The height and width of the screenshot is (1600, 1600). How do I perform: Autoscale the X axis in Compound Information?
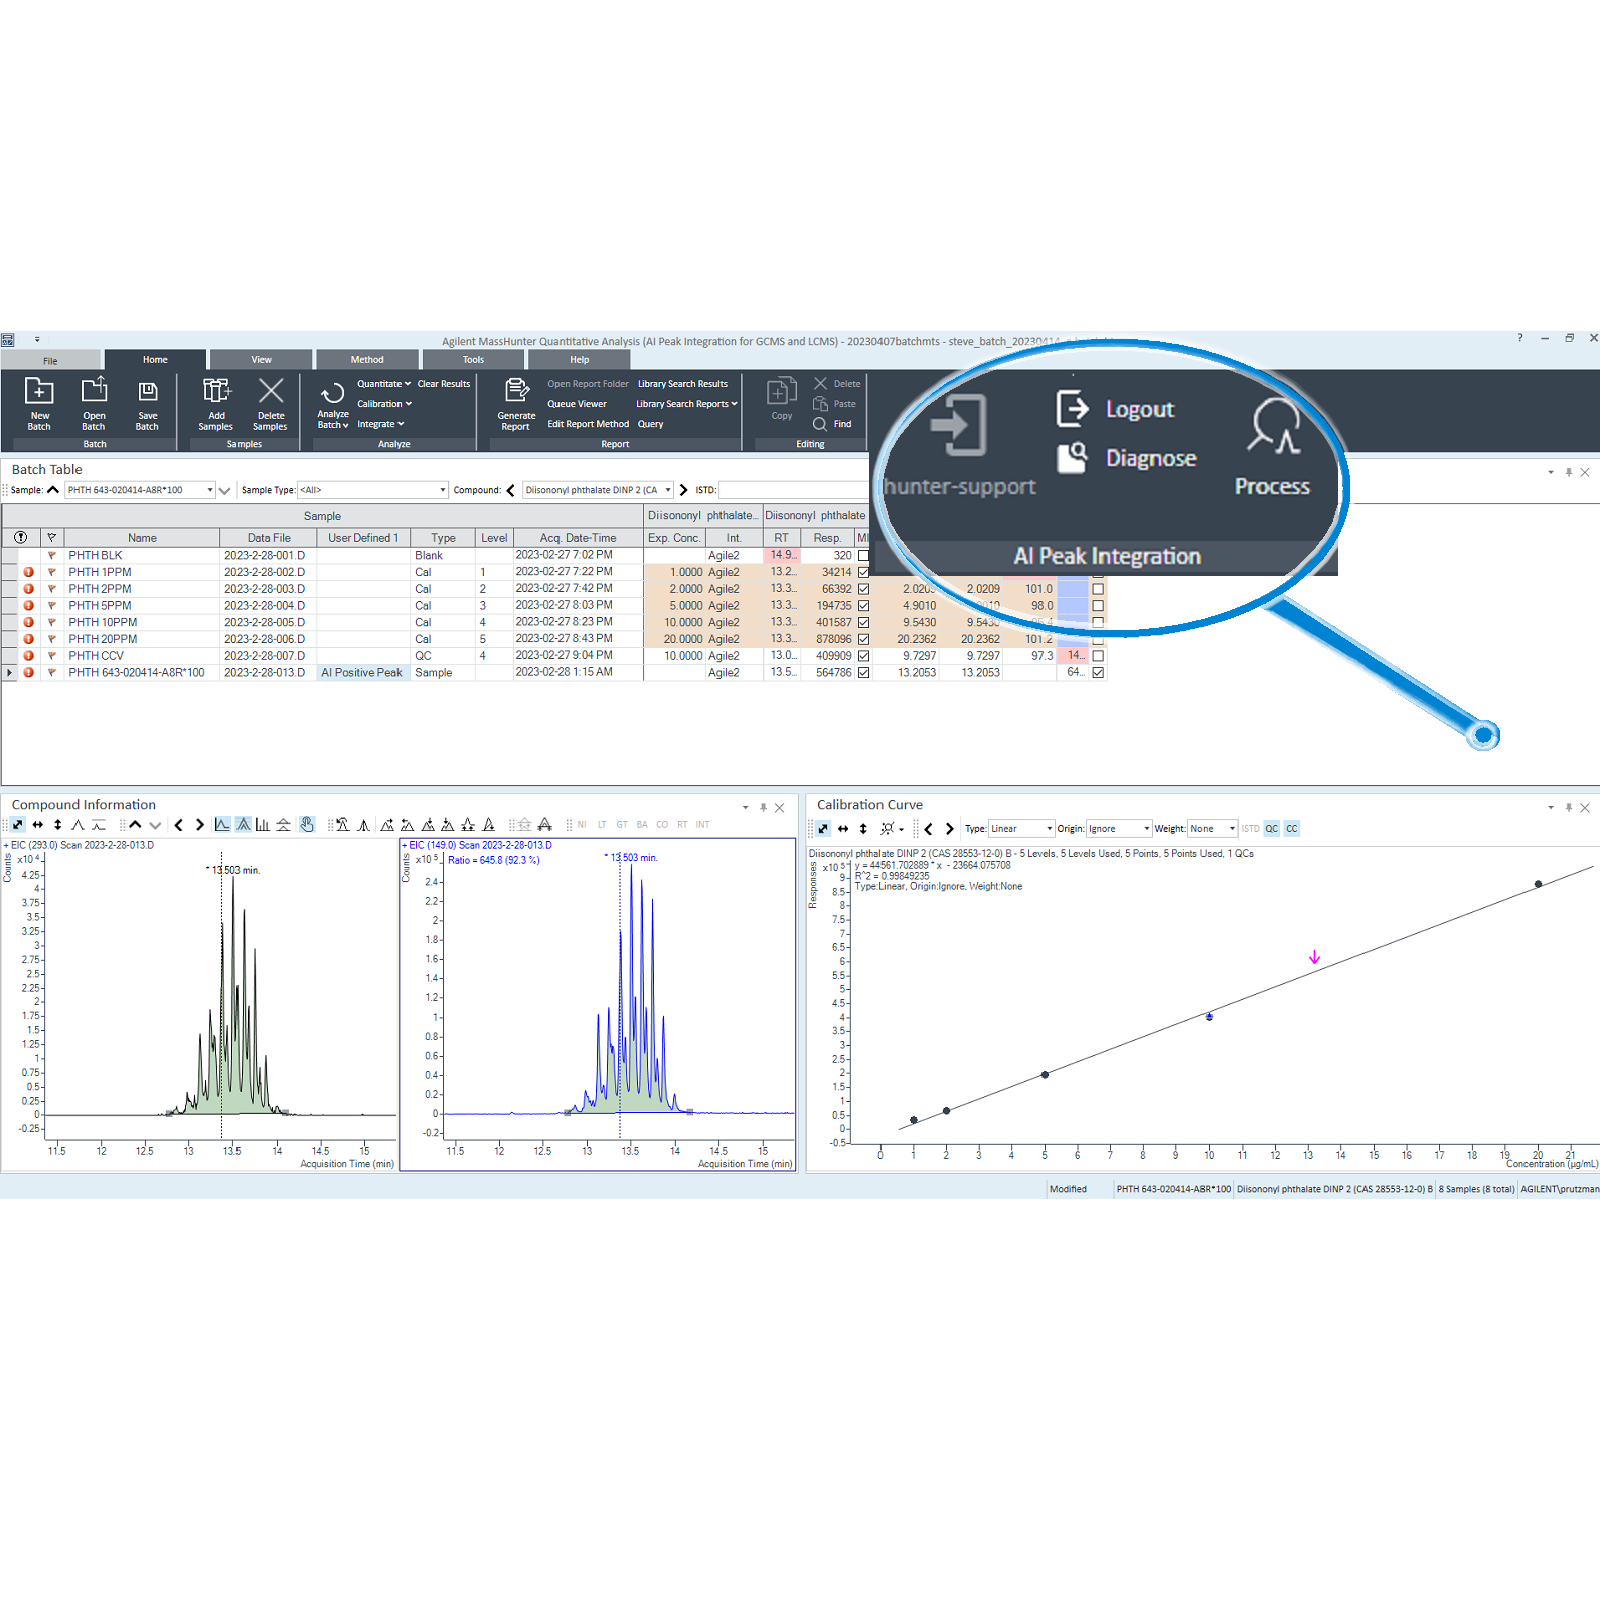point(38,825)
